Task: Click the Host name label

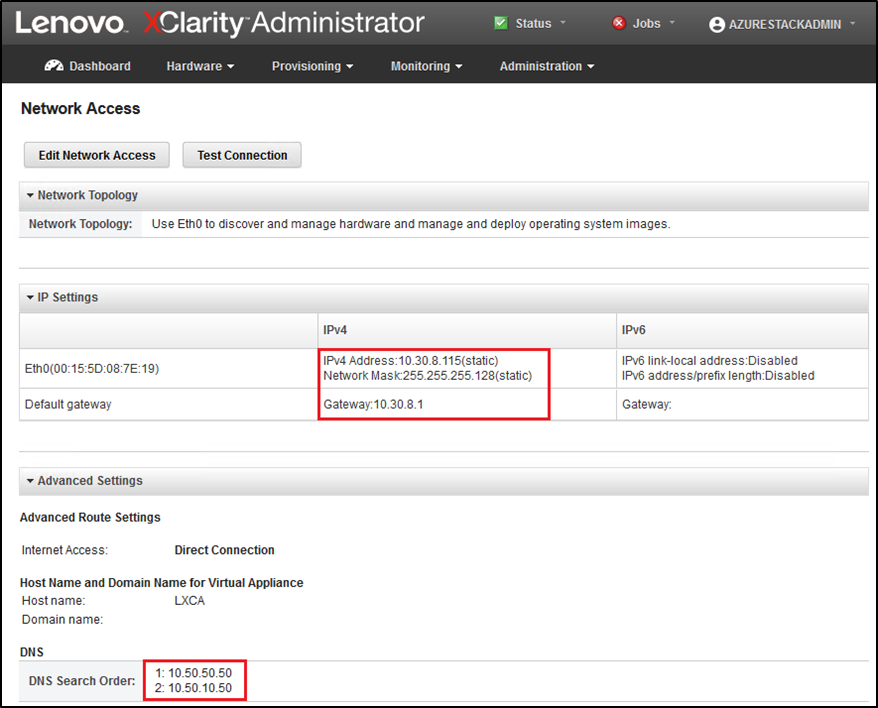Action: tap(53, 600)
